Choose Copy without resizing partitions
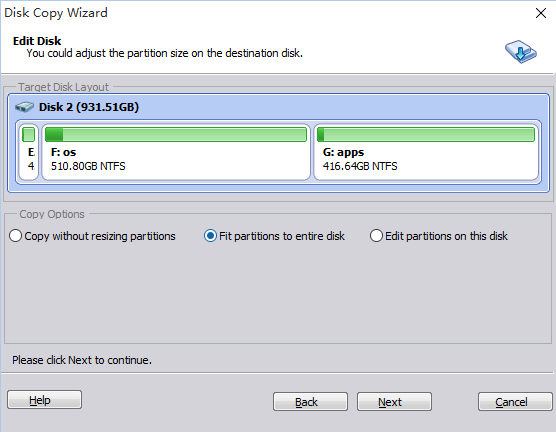Viewport: 556px width, 432px height. point(92,236)
